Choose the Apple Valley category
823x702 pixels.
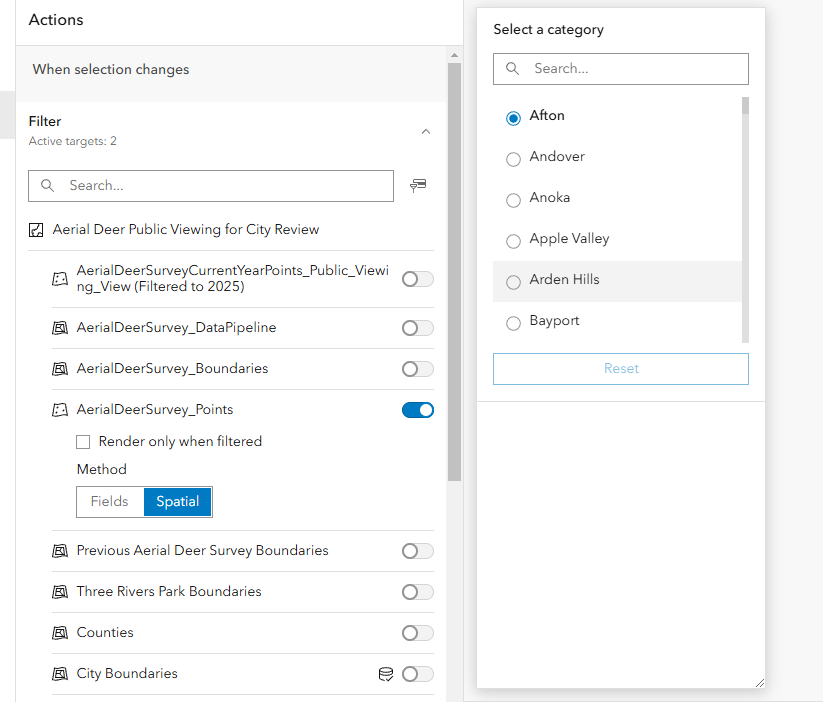pyautogui.click(x=514, y=240)
